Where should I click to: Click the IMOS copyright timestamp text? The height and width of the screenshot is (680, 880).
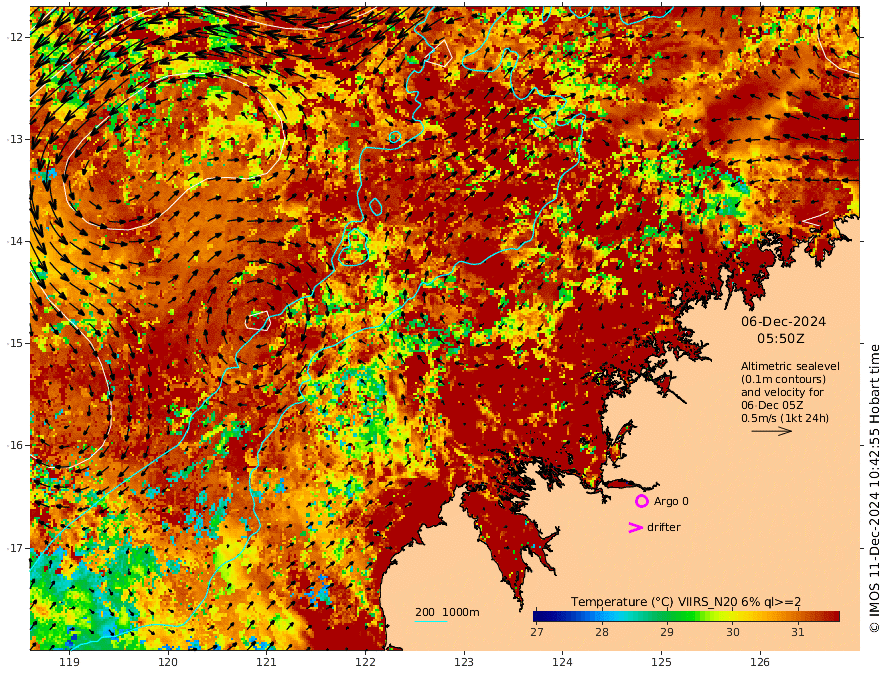pos(873,489)
